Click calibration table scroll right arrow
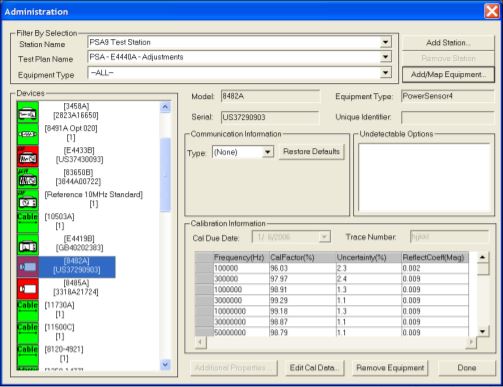Screen dimensions: 503x387 point(471,342)
